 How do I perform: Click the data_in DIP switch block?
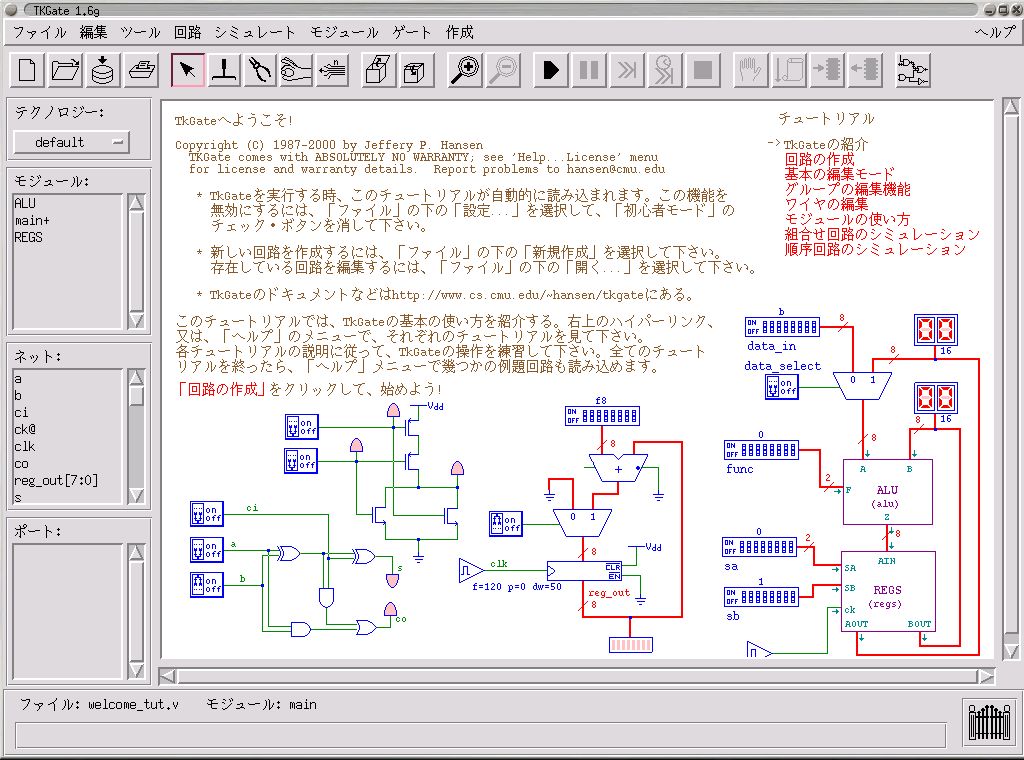[x=782, y=326]
